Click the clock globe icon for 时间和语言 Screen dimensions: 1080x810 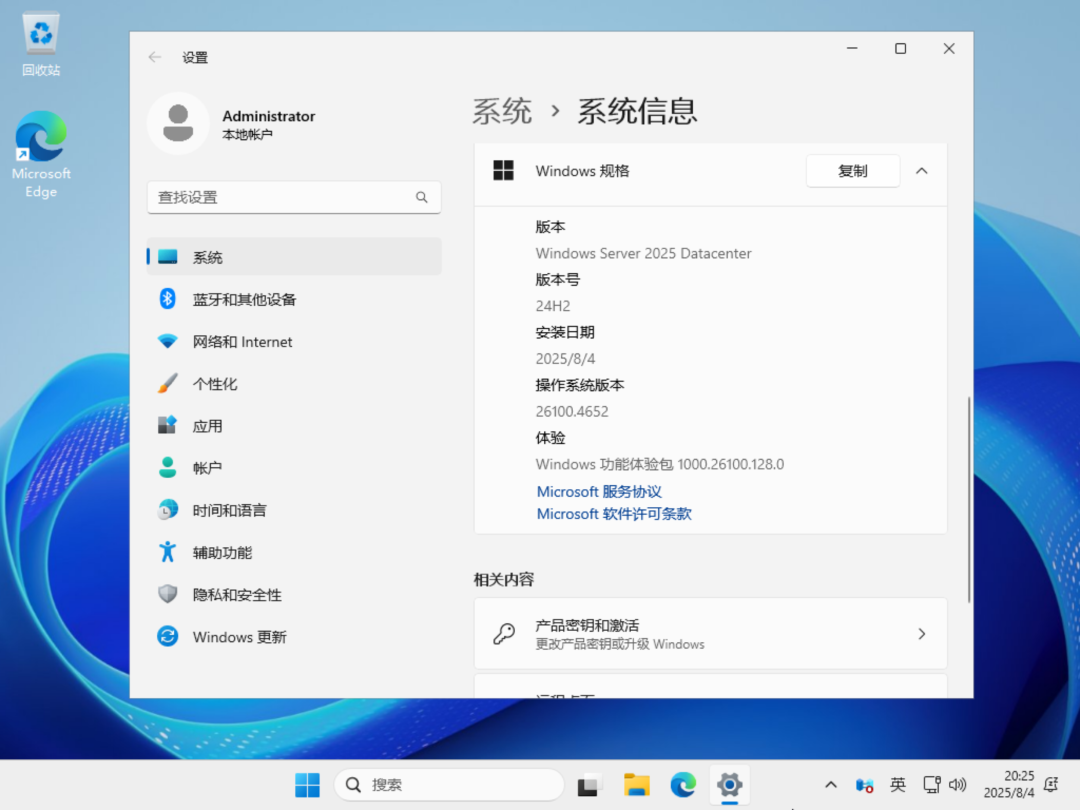tap(167, 510)
